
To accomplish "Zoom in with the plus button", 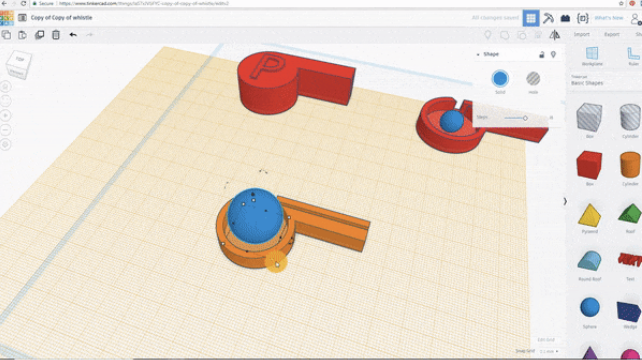I will [x=6, y=115].
